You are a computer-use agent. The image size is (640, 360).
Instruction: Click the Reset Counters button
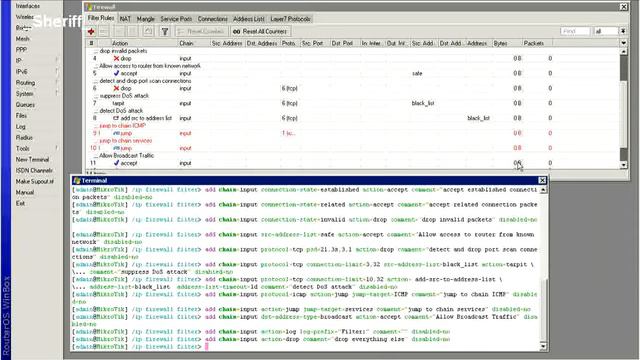[x=202, y=31]
